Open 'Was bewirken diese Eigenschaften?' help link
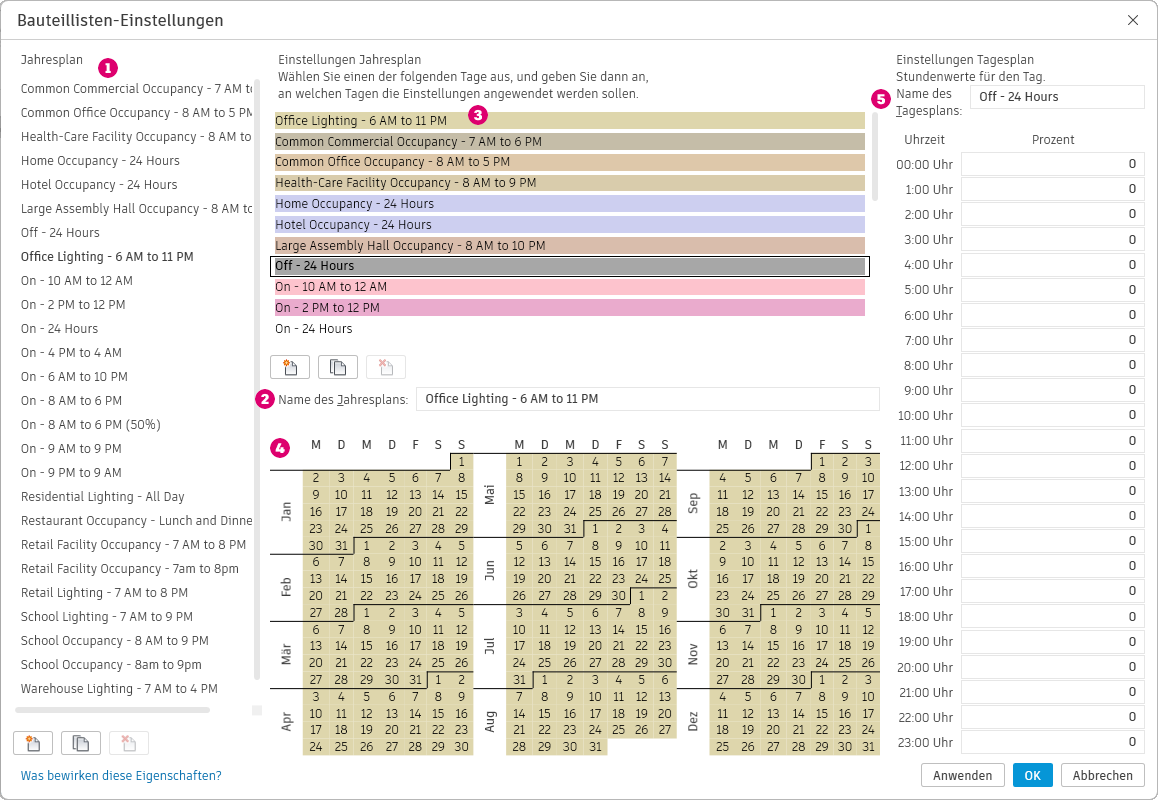The height and width of the screenshot is (800, 1158). click(x=121, y=776)
